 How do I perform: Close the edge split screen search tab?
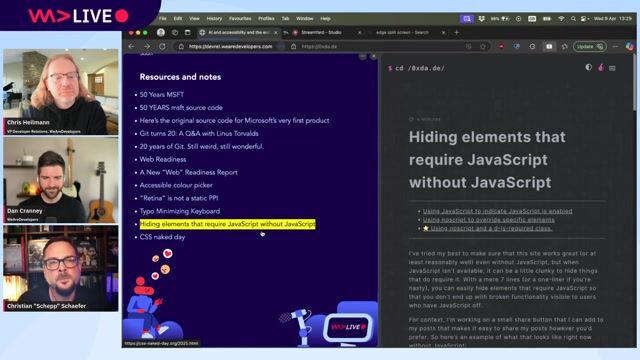tap(444, 32)
